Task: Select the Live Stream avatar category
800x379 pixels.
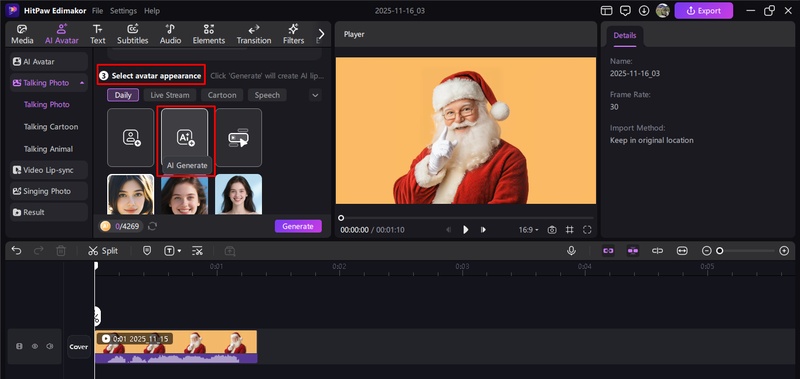Action: 170,95
